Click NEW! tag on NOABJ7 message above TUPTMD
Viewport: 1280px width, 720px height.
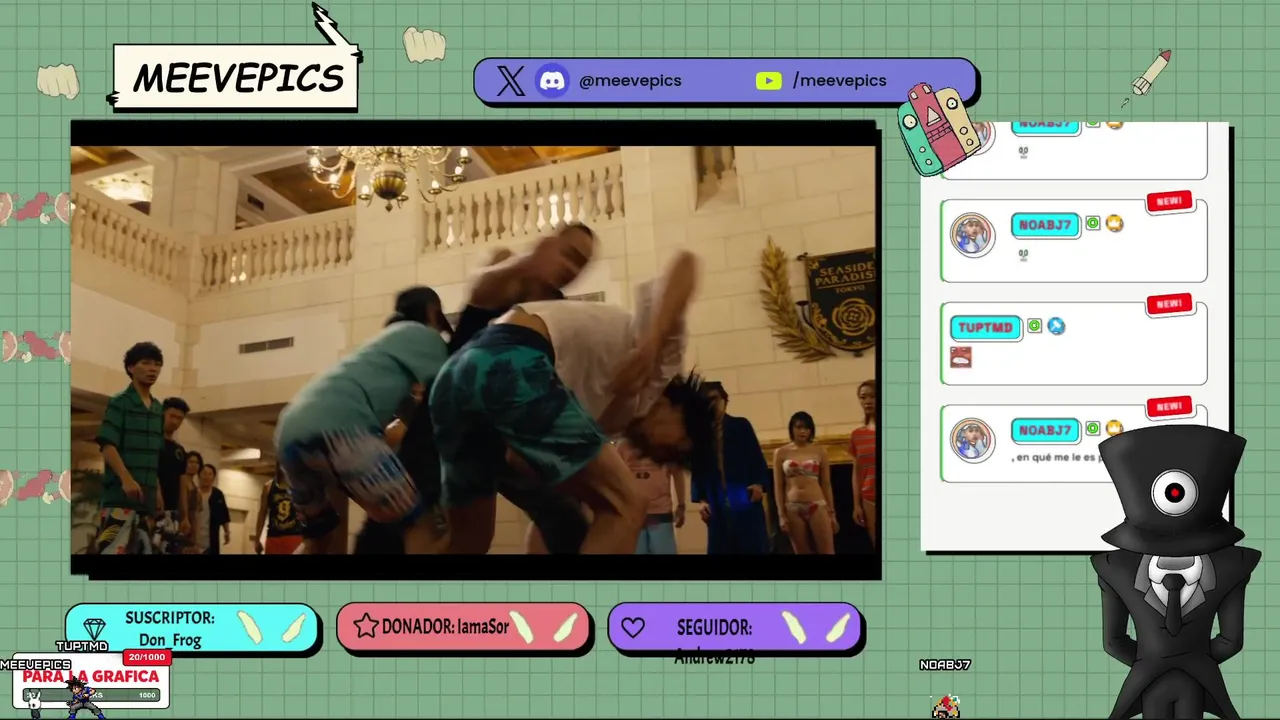[x=1169, y=201]
